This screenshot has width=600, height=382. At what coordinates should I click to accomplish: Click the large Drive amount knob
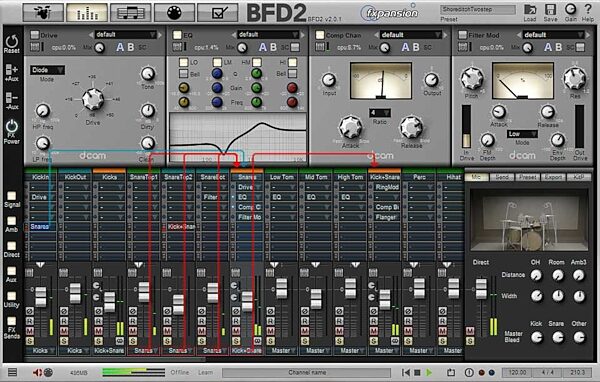tap(93, 99)
